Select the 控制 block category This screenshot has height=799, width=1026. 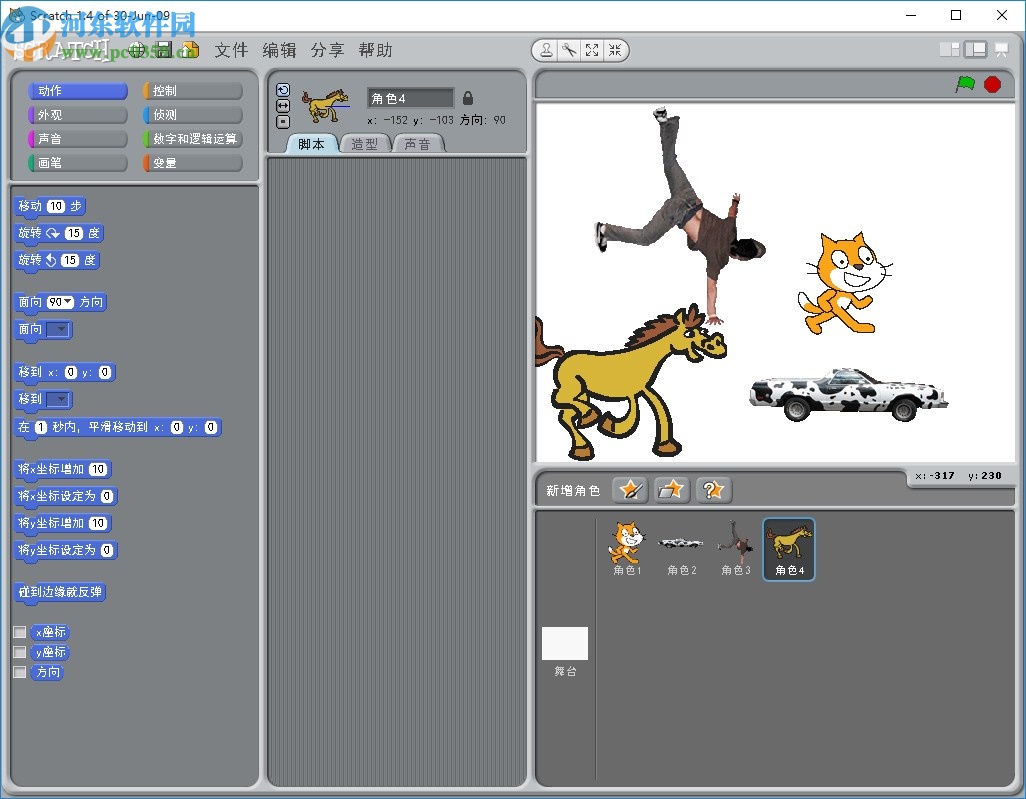point(193,91)
